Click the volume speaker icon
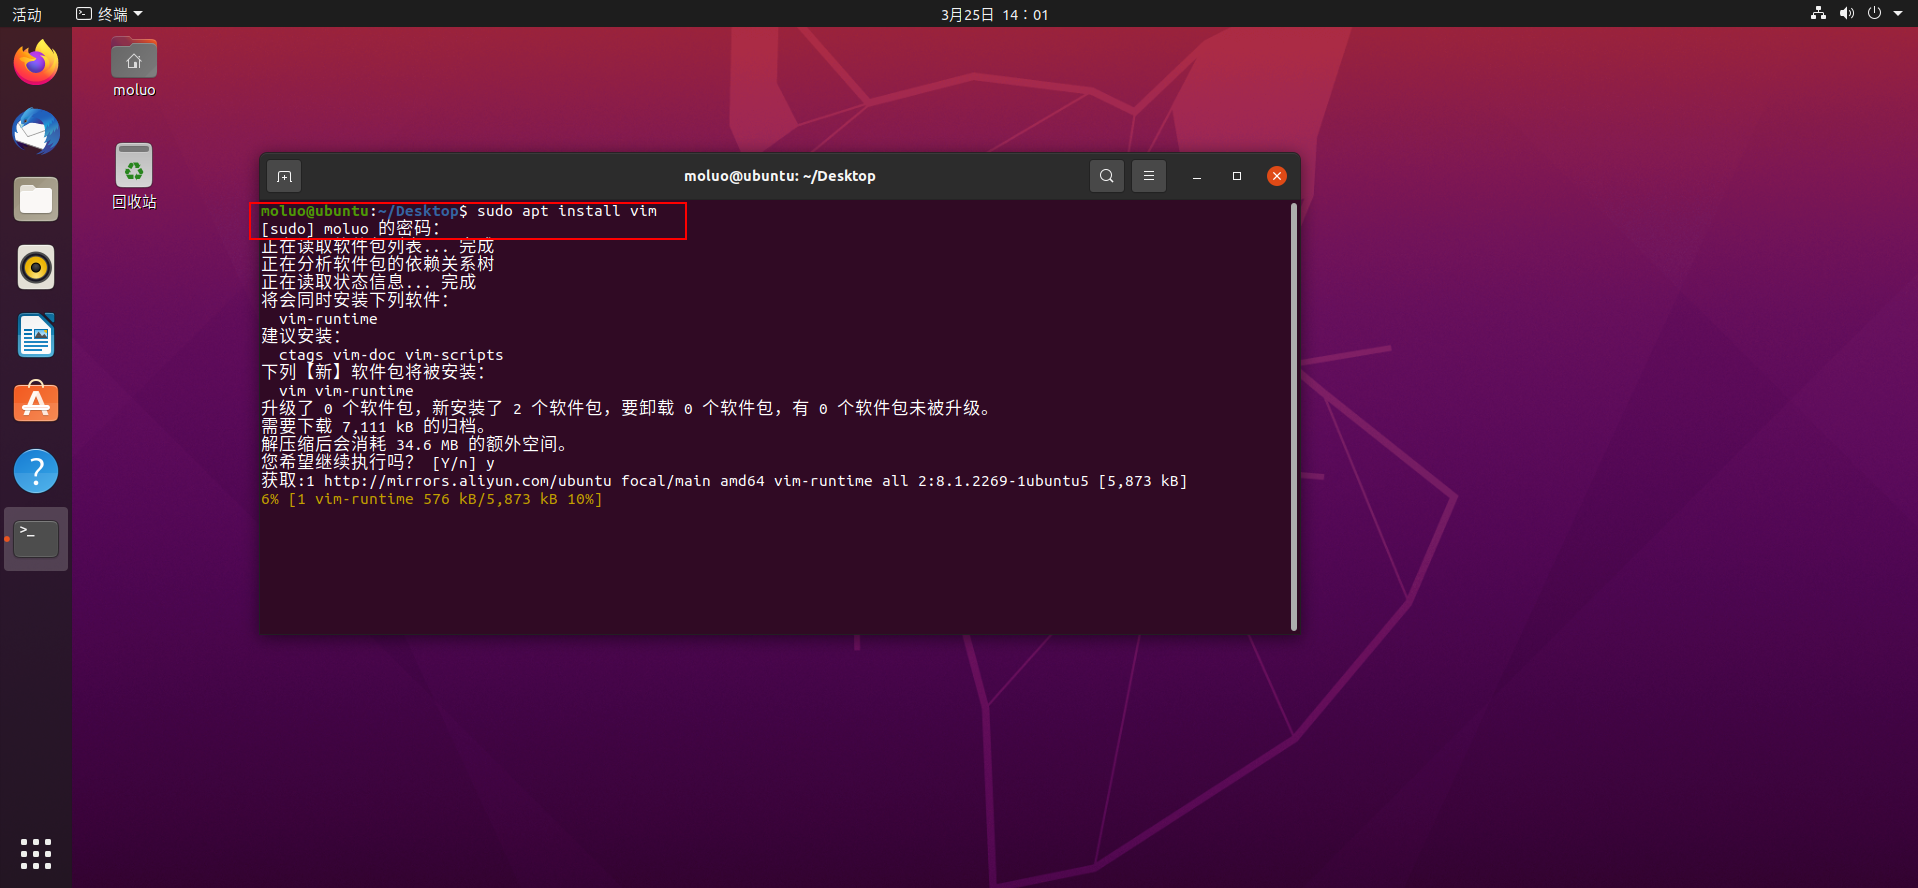The image size is (1918, 888). pyautogui.click(x=1846, y=13)
